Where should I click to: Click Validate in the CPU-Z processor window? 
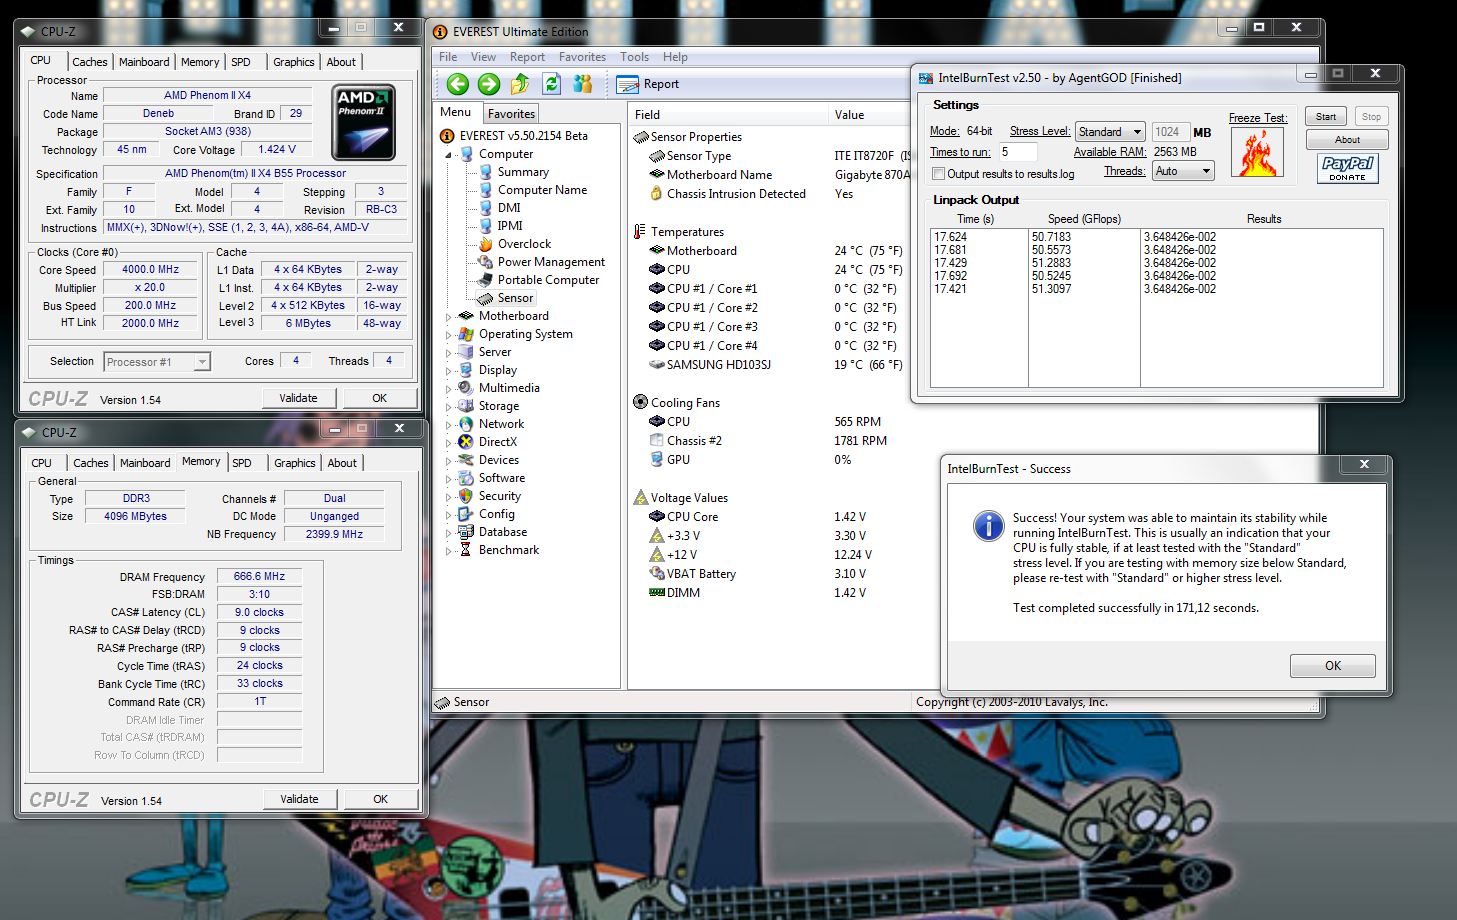(x=298, y=398)
